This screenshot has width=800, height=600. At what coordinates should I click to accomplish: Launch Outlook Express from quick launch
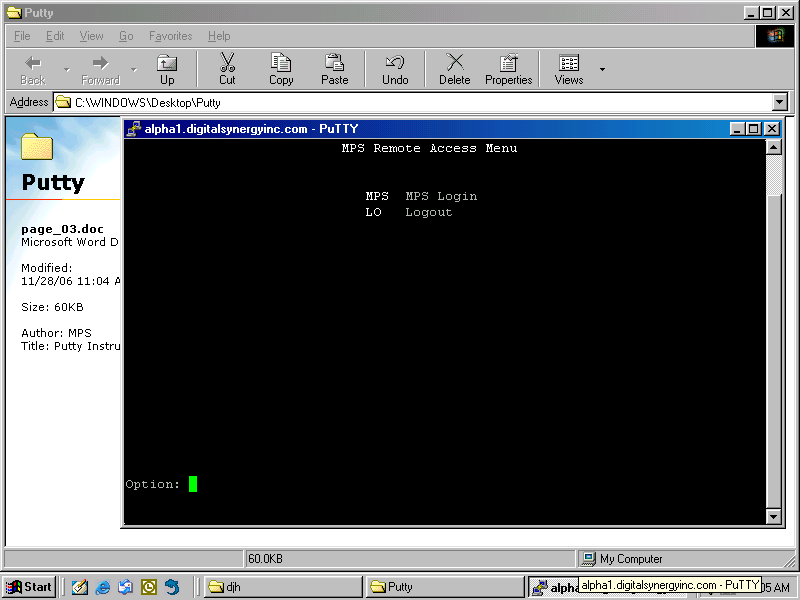coord(126,587)
